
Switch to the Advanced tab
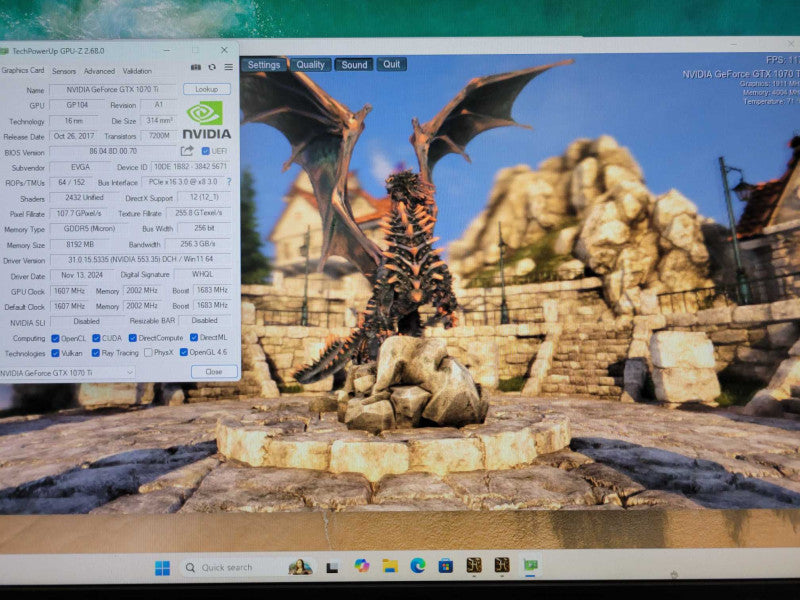tap(99, 71)
